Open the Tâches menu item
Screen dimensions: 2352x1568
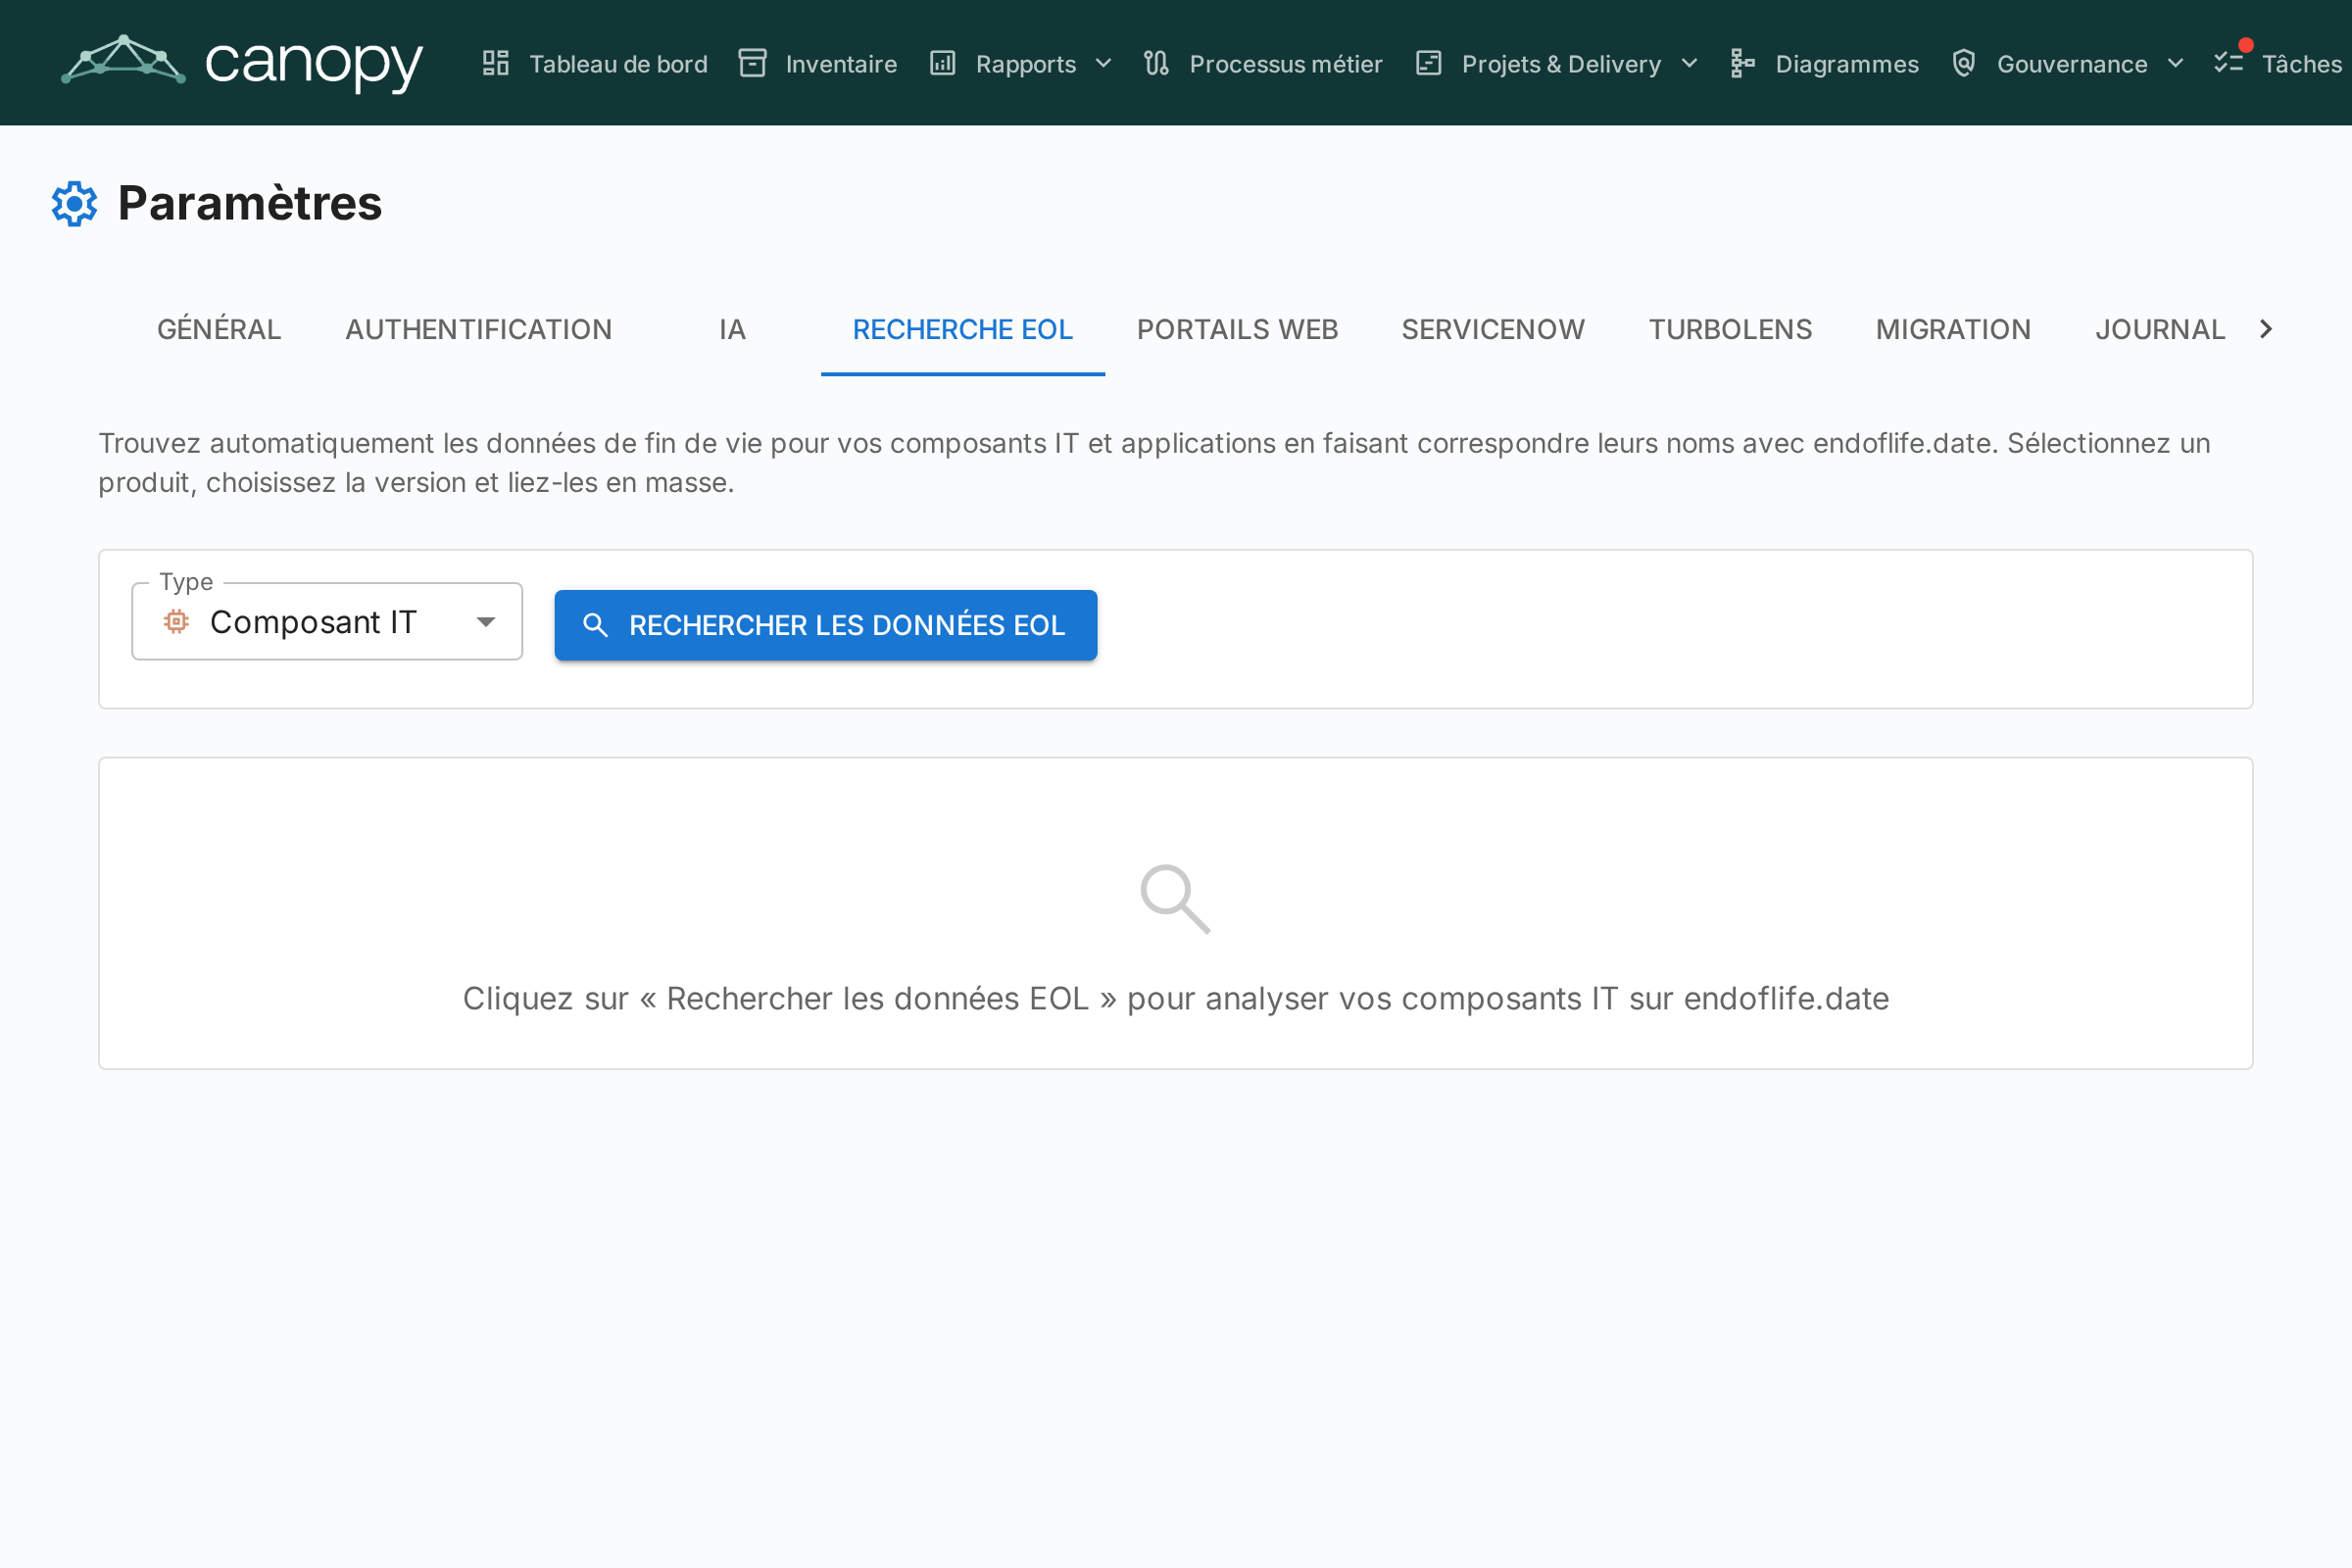pyautogui.click(x=2278, y=63)
